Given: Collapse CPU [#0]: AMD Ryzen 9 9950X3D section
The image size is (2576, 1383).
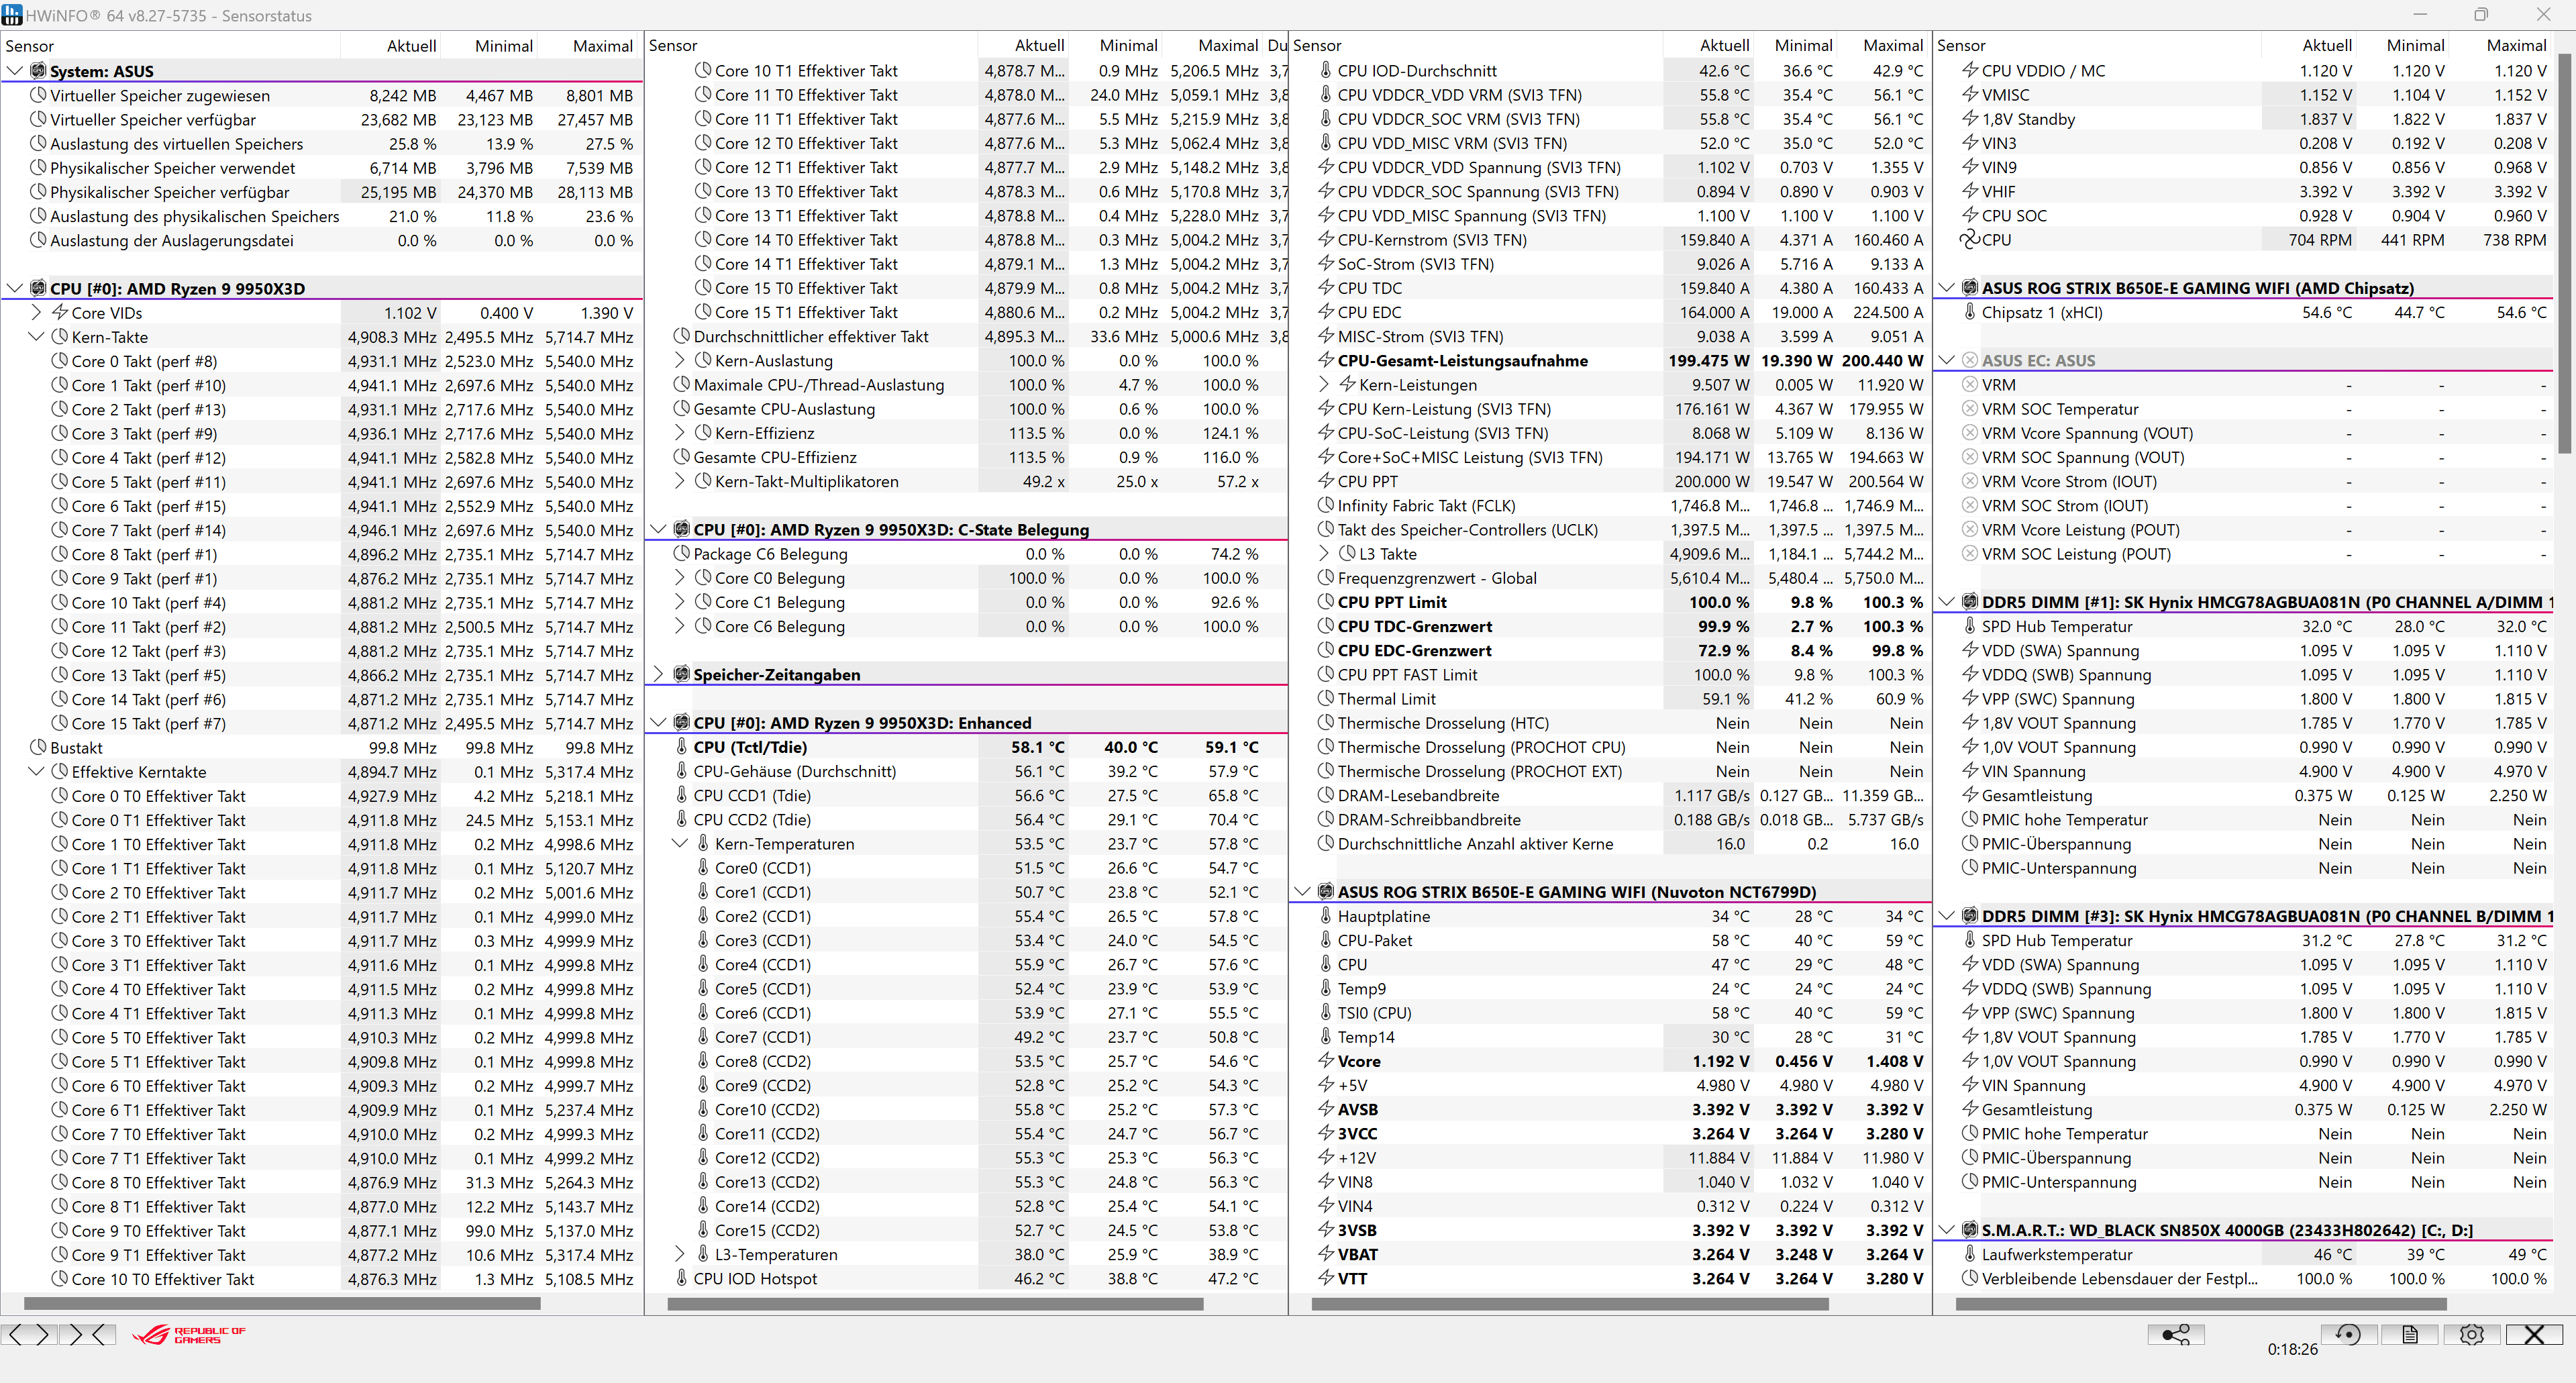Looking at the screenshot, I should click(14, 288).
